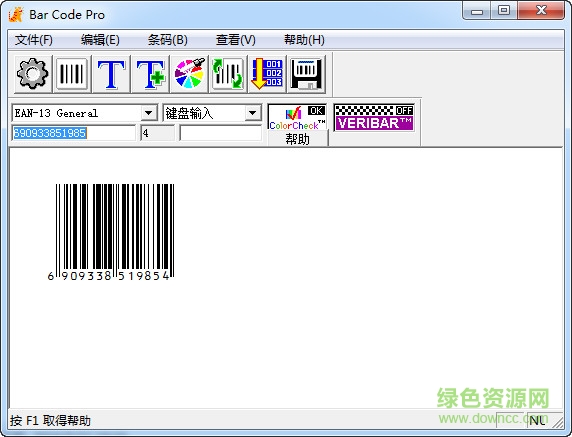Toggle the VERIBAR OFF switch
Viewport: 572px width, 437px height.
tap(374, 117)
